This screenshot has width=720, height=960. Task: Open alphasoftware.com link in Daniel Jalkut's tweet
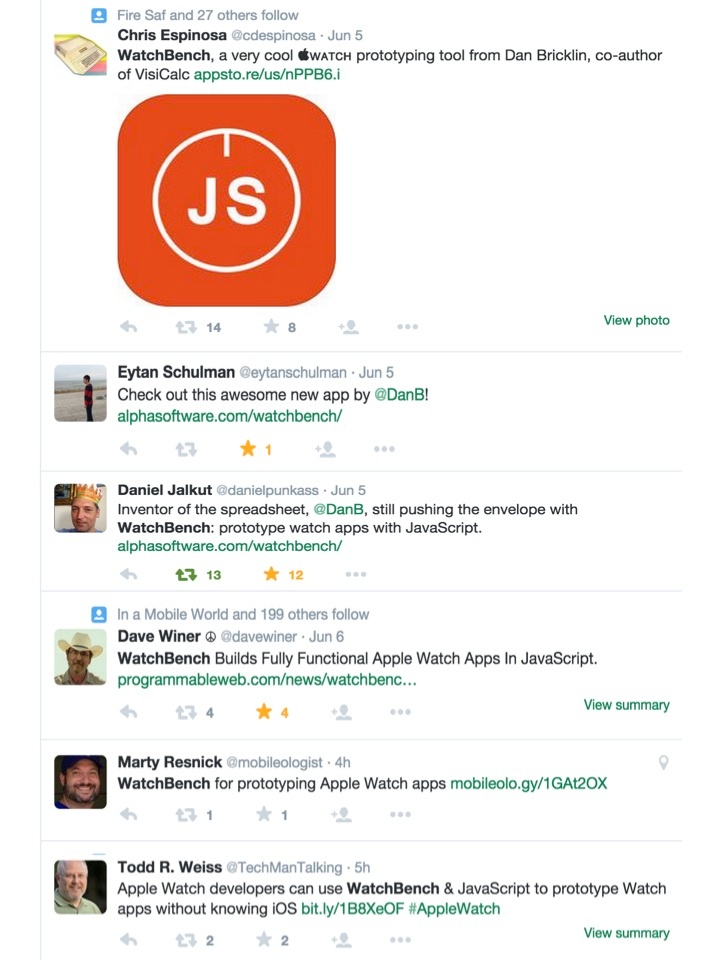[230, 546]
